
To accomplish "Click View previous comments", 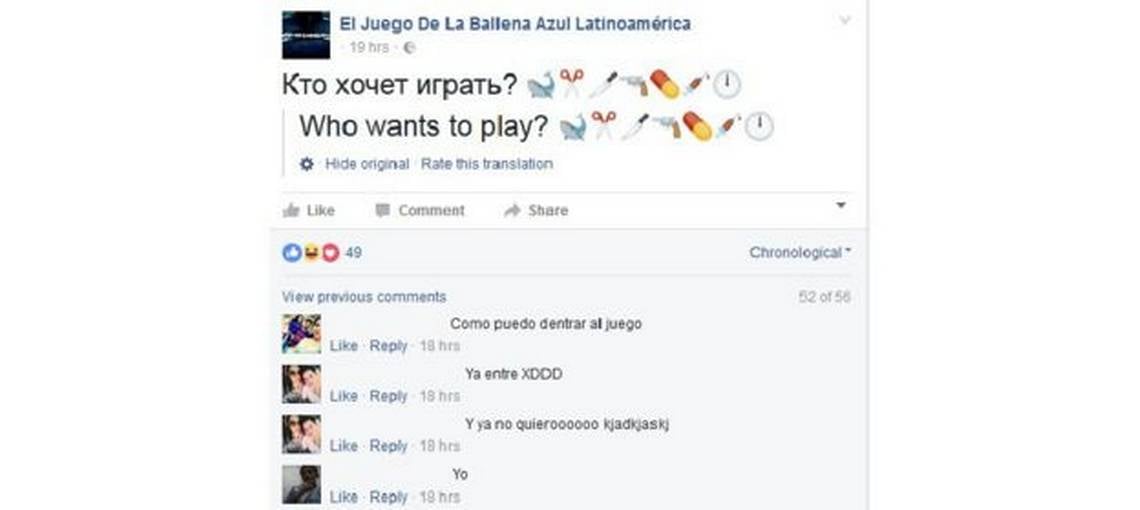I will tap(364, 297).
